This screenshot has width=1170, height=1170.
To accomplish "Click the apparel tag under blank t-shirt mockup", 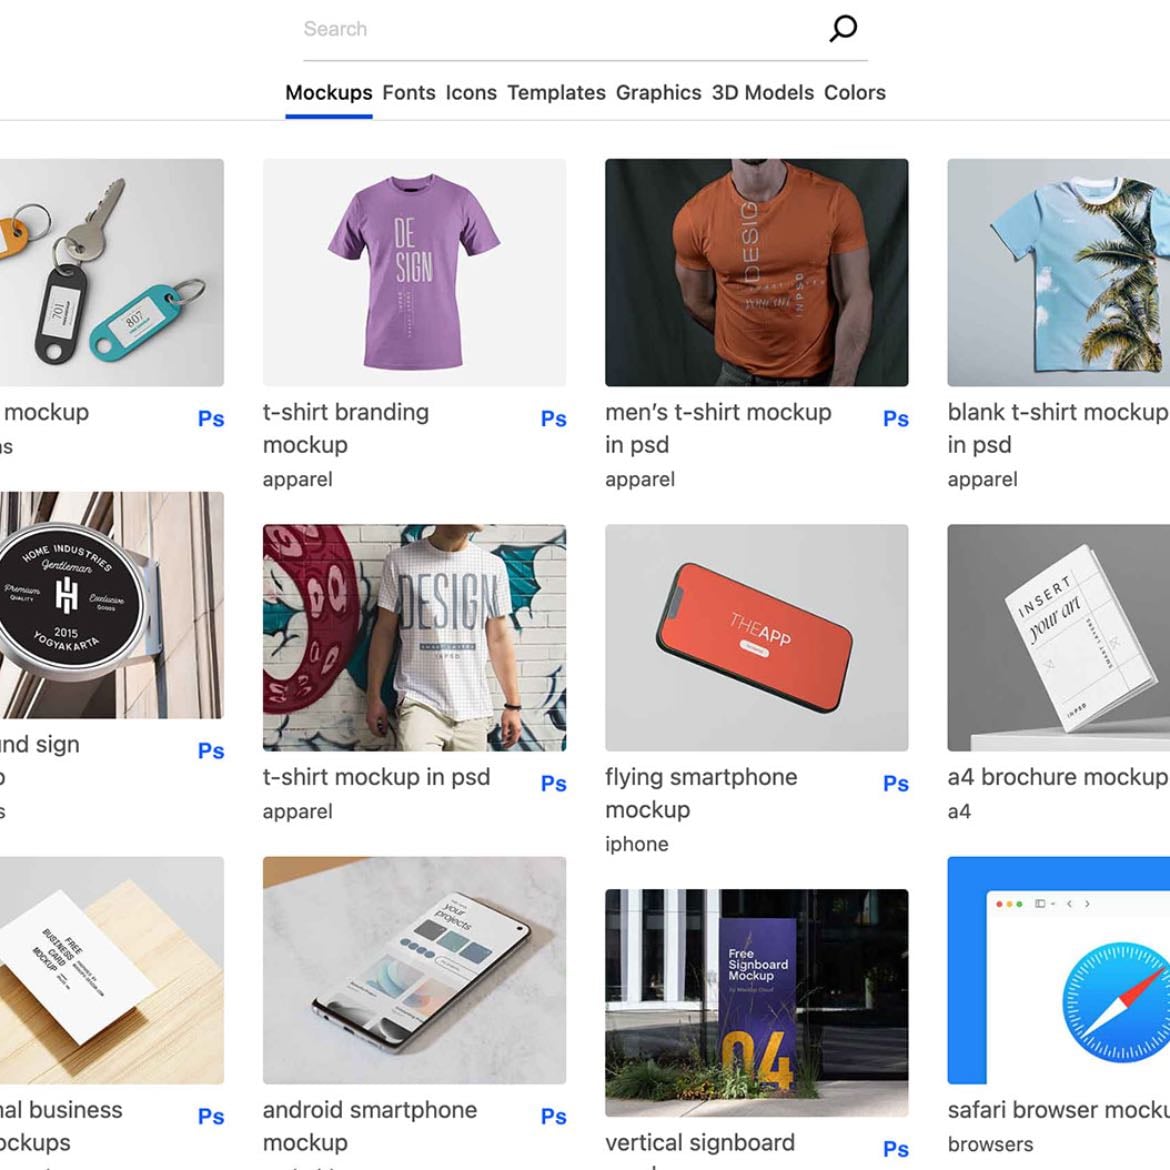I will [983, 480].
